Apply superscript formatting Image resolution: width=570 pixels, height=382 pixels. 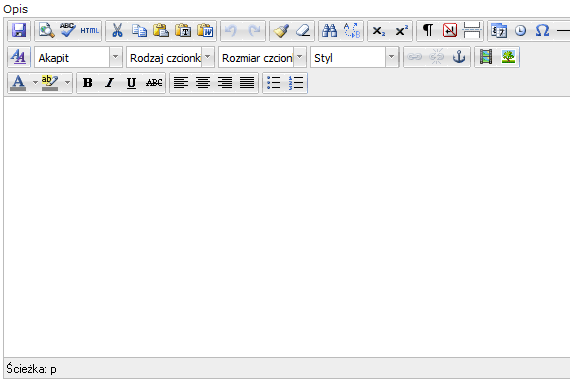(401, 31)
